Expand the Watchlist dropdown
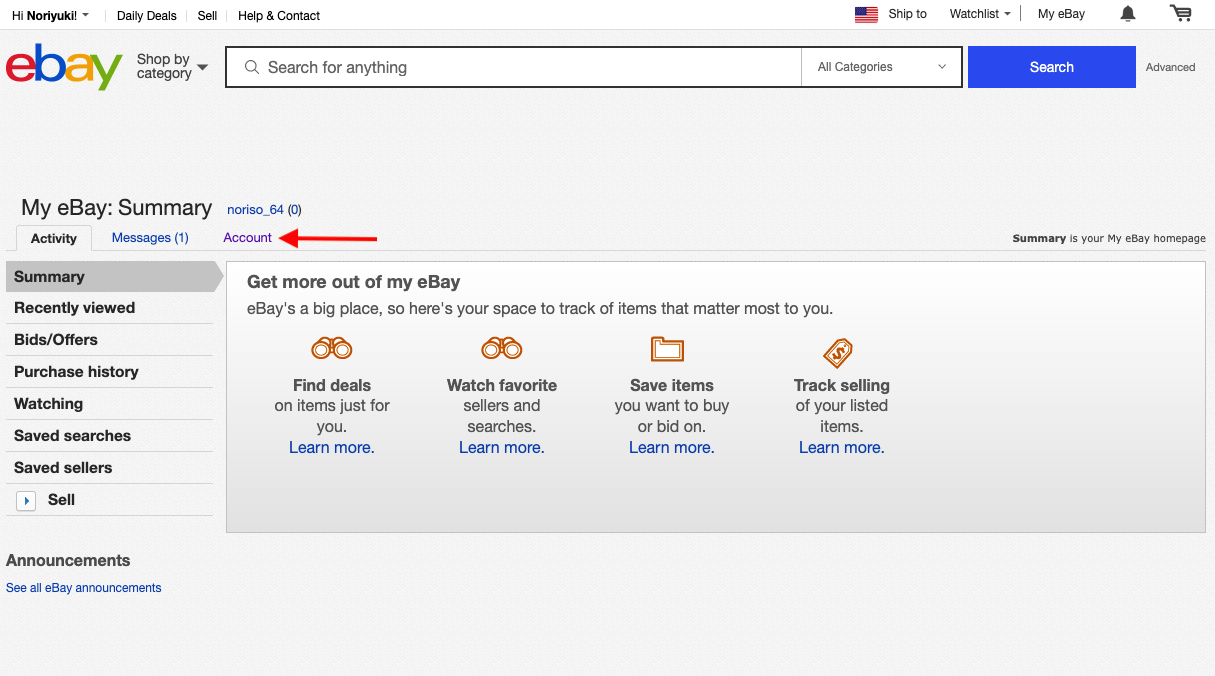This screenshot has height=676, width=1215. point(980,14)
